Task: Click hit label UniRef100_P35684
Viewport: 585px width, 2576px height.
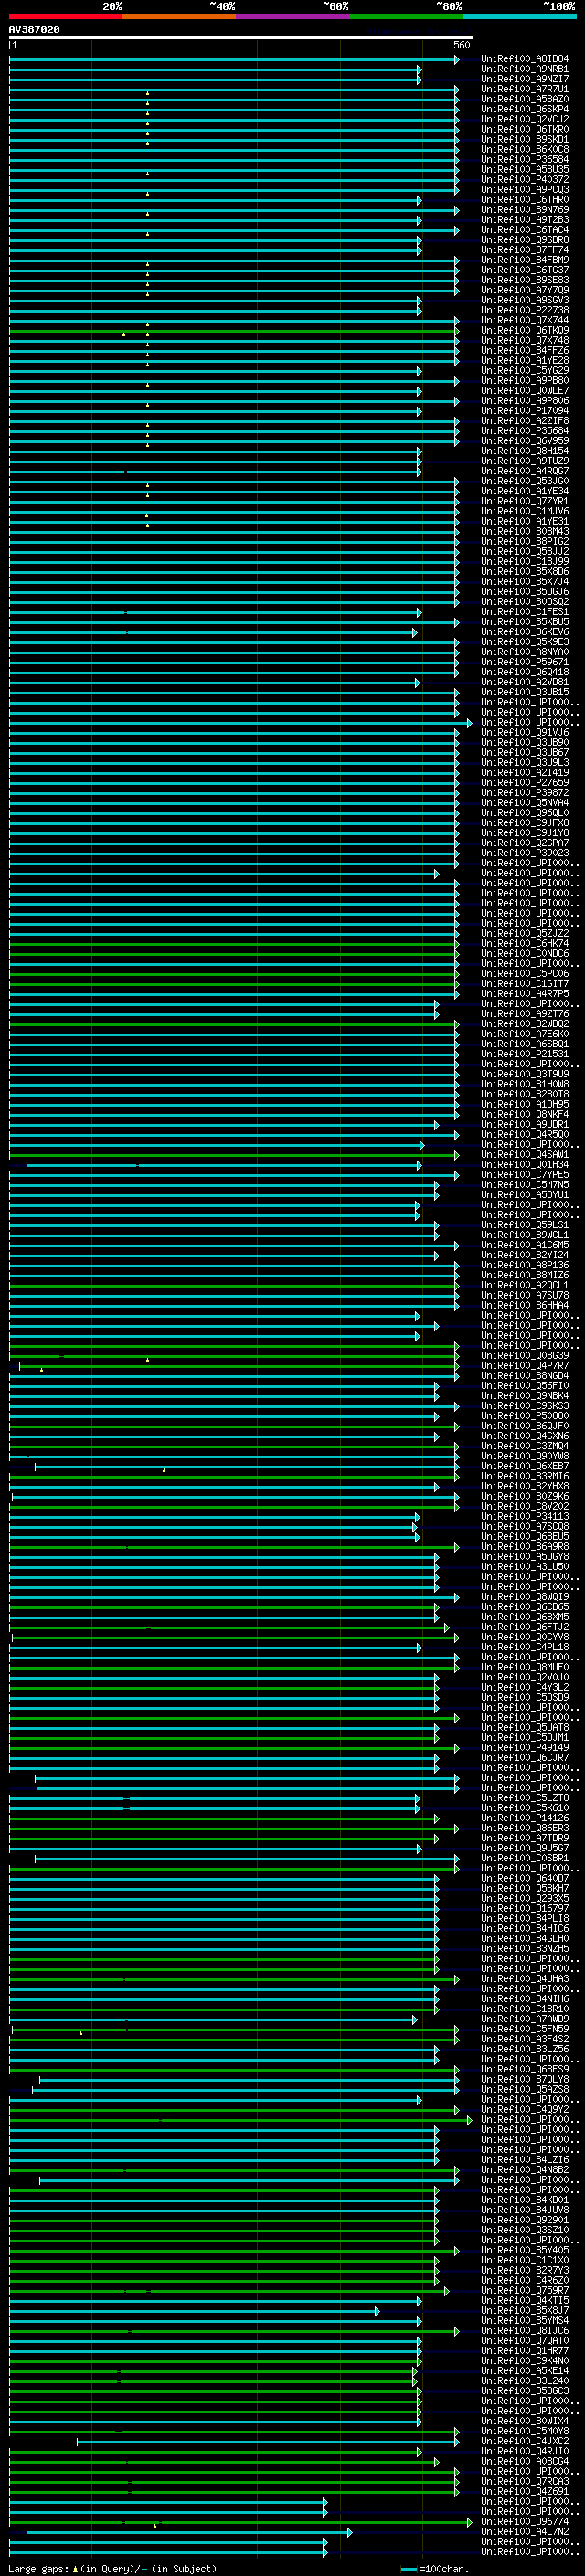Action: point(525,431)
